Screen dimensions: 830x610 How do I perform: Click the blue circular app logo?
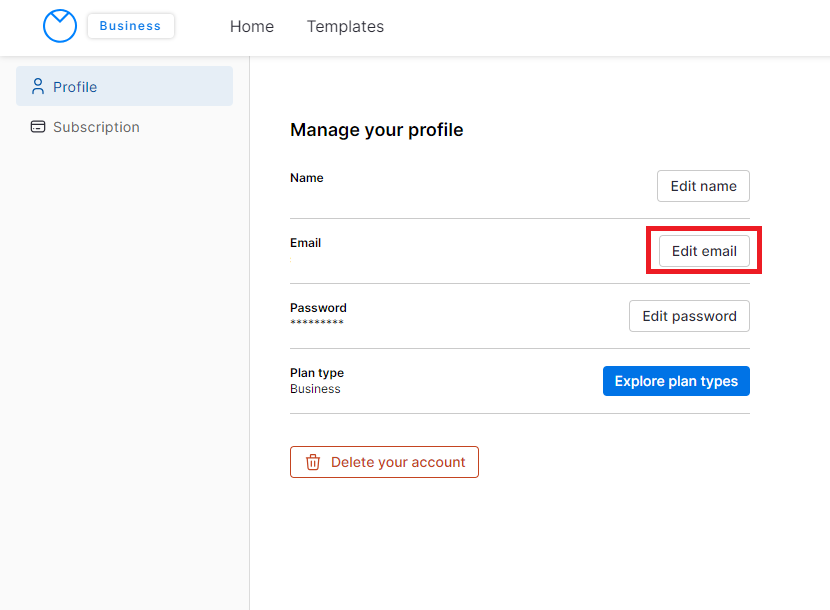tap(60, 26)
